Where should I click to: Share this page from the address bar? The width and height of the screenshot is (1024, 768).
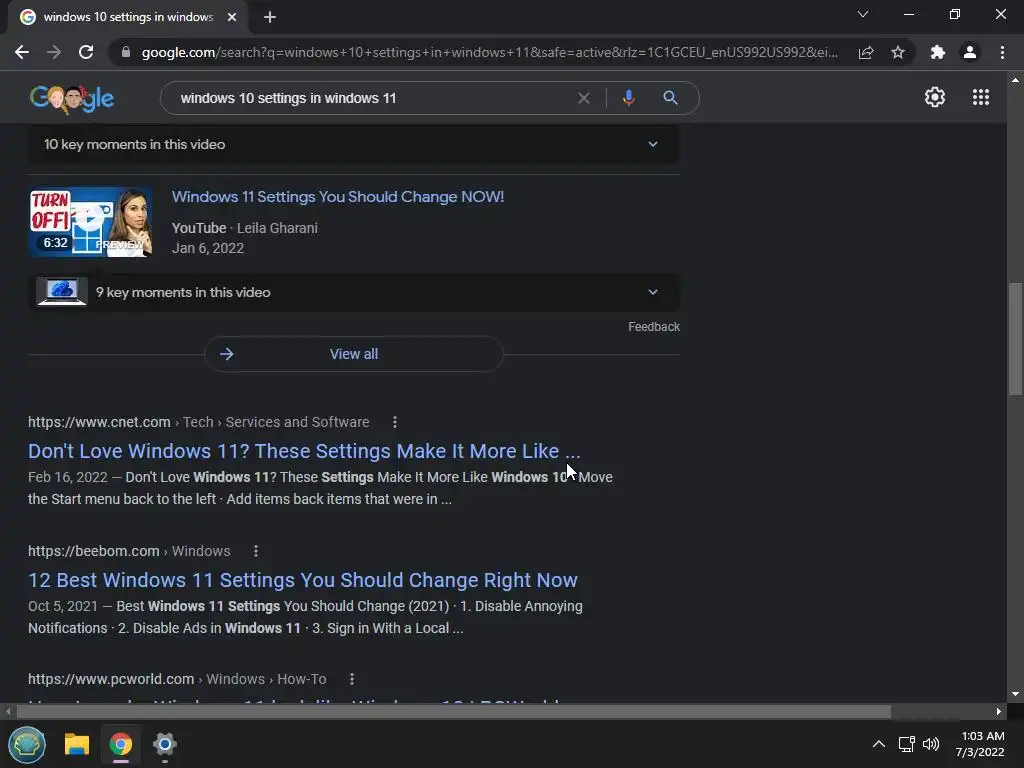(866, 52)
